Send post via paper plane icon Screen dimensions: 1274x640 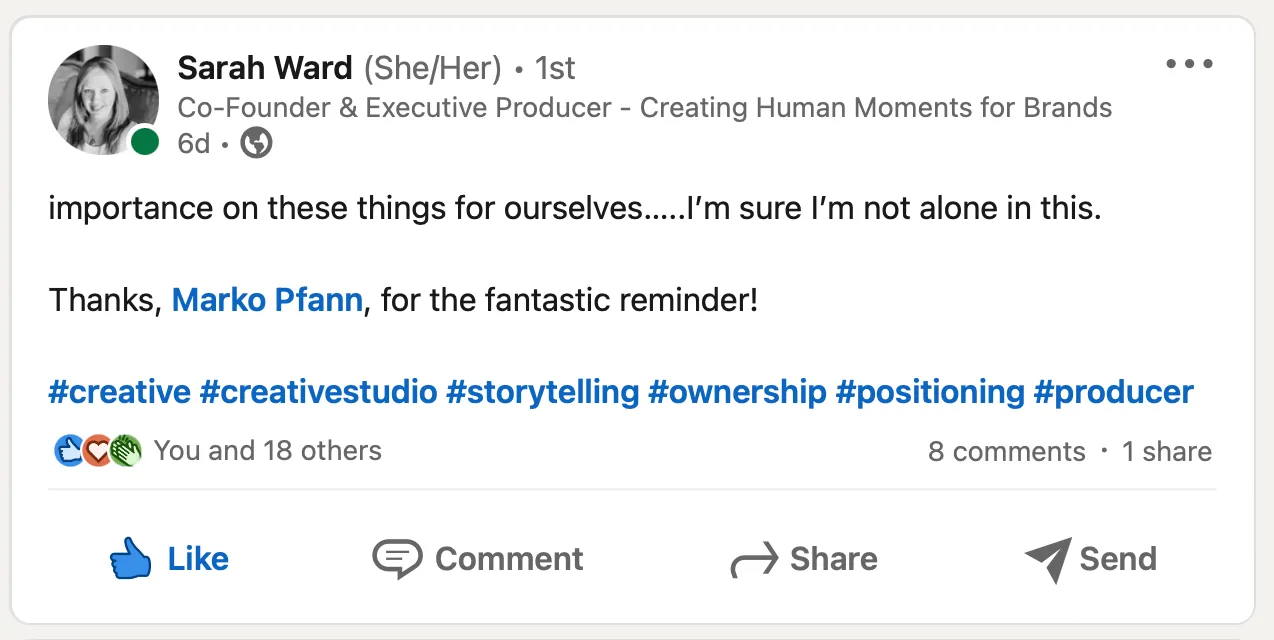[1090, 559]
